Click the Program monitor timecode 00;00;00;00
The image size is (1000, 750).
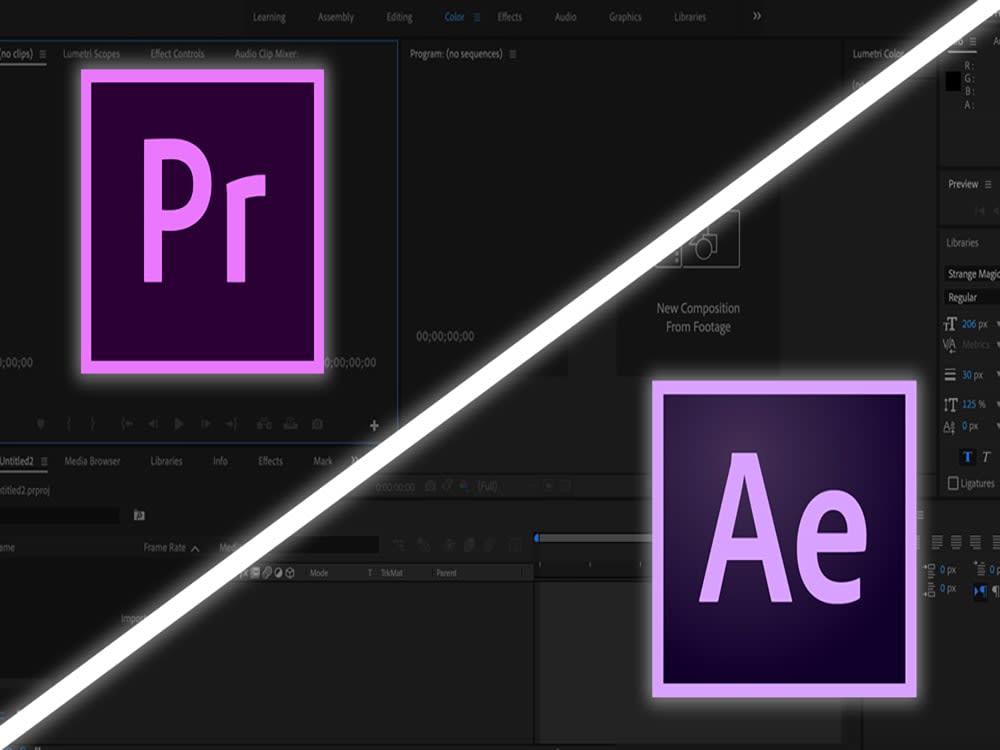point(445,336)
